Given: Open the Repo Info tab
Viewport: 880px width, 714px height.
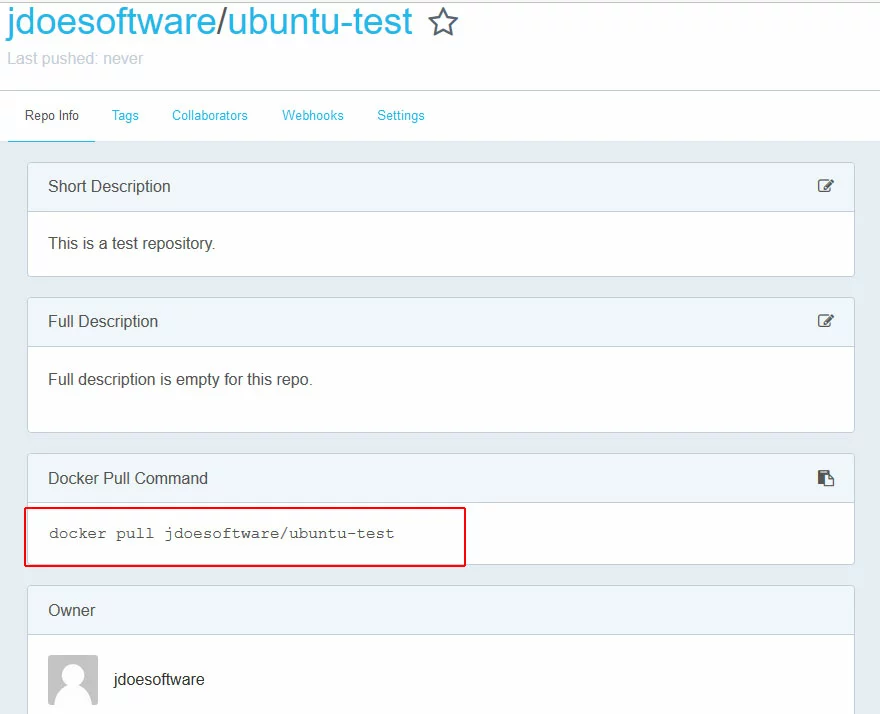Looking at the screenshot, I should (52, 116).
